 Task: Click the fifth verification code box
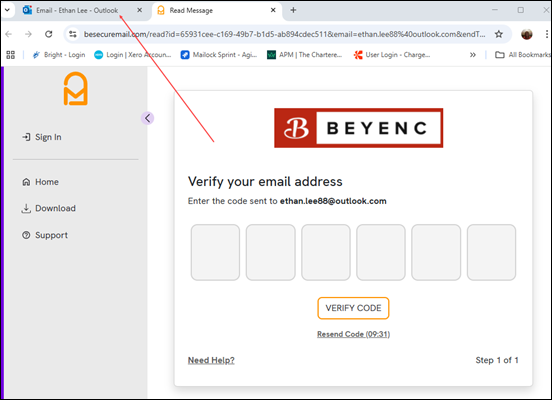coord(436,252)
